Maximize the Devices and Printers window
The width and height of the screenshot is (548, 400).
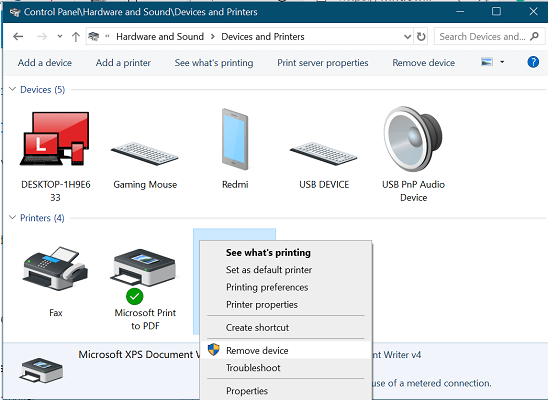click(496, 12)
